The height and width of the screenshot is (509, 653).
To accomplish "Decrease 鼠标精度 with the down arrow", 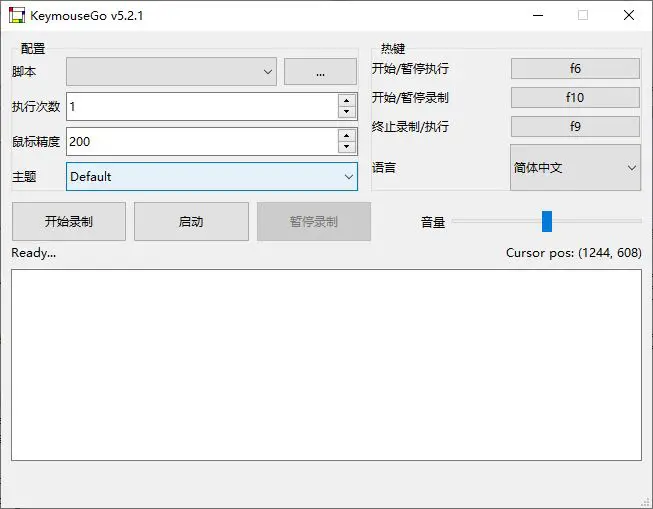I will pyautogui.click(x=346, y=147).
